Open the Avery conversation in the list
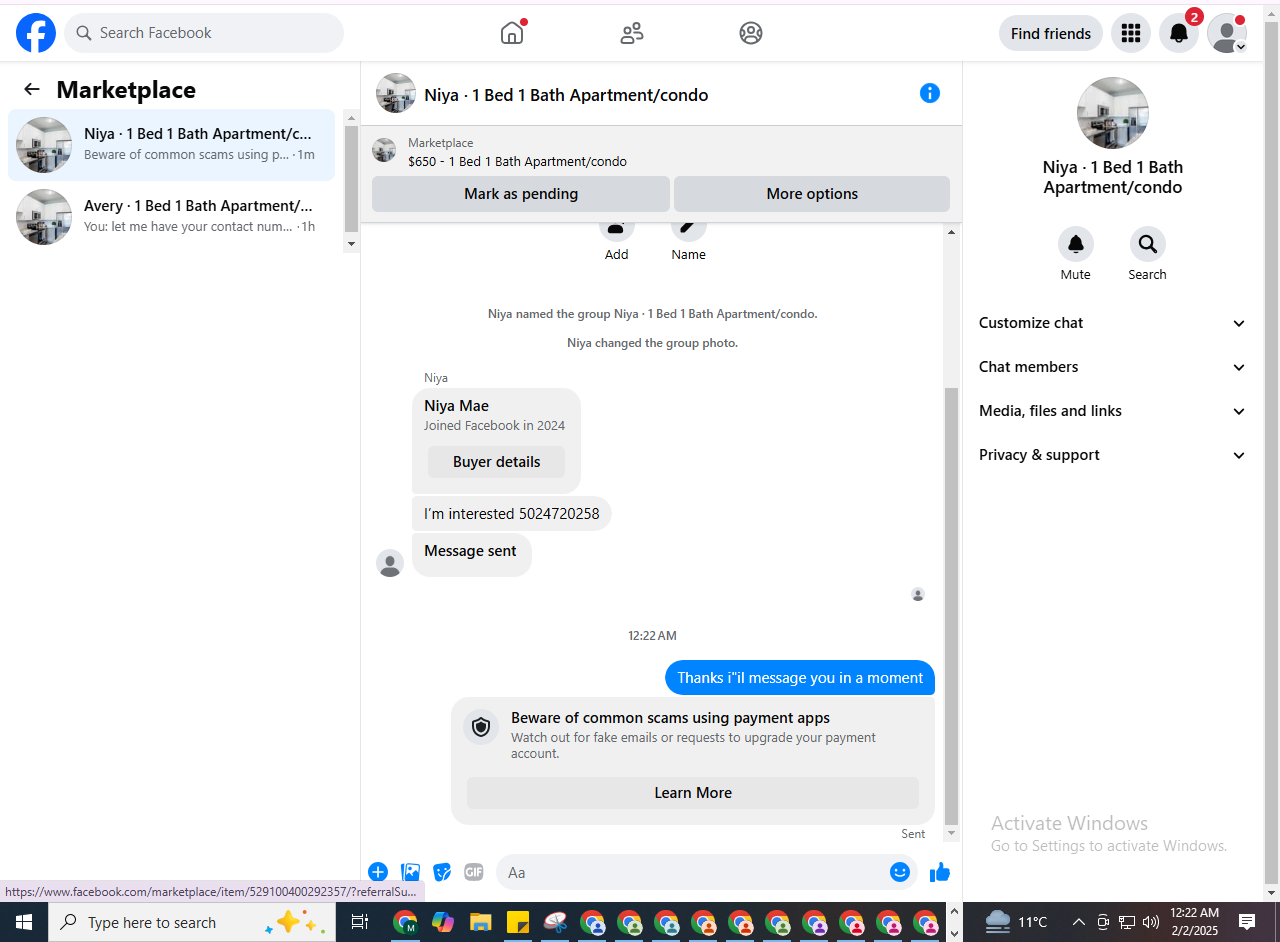1280x942 pixels. pos(172,217)
